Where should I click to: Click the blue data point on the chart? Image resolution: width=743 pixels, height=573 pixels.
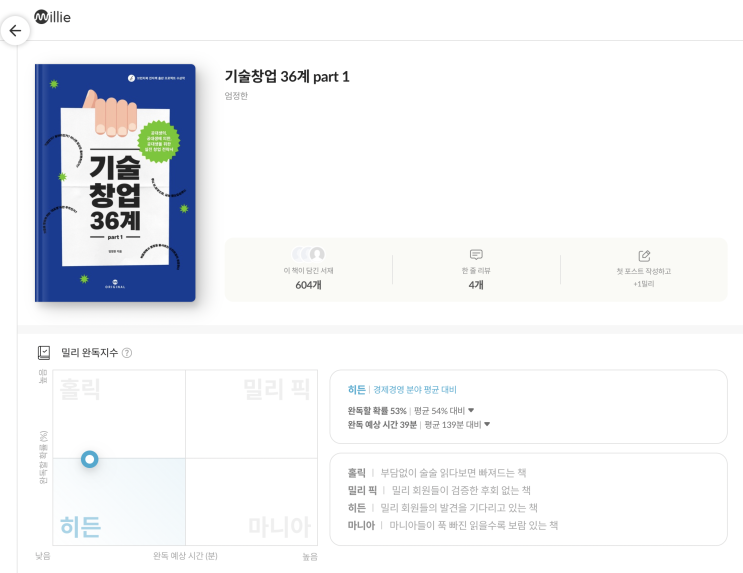pyautogui.click(x=90, y=459)
